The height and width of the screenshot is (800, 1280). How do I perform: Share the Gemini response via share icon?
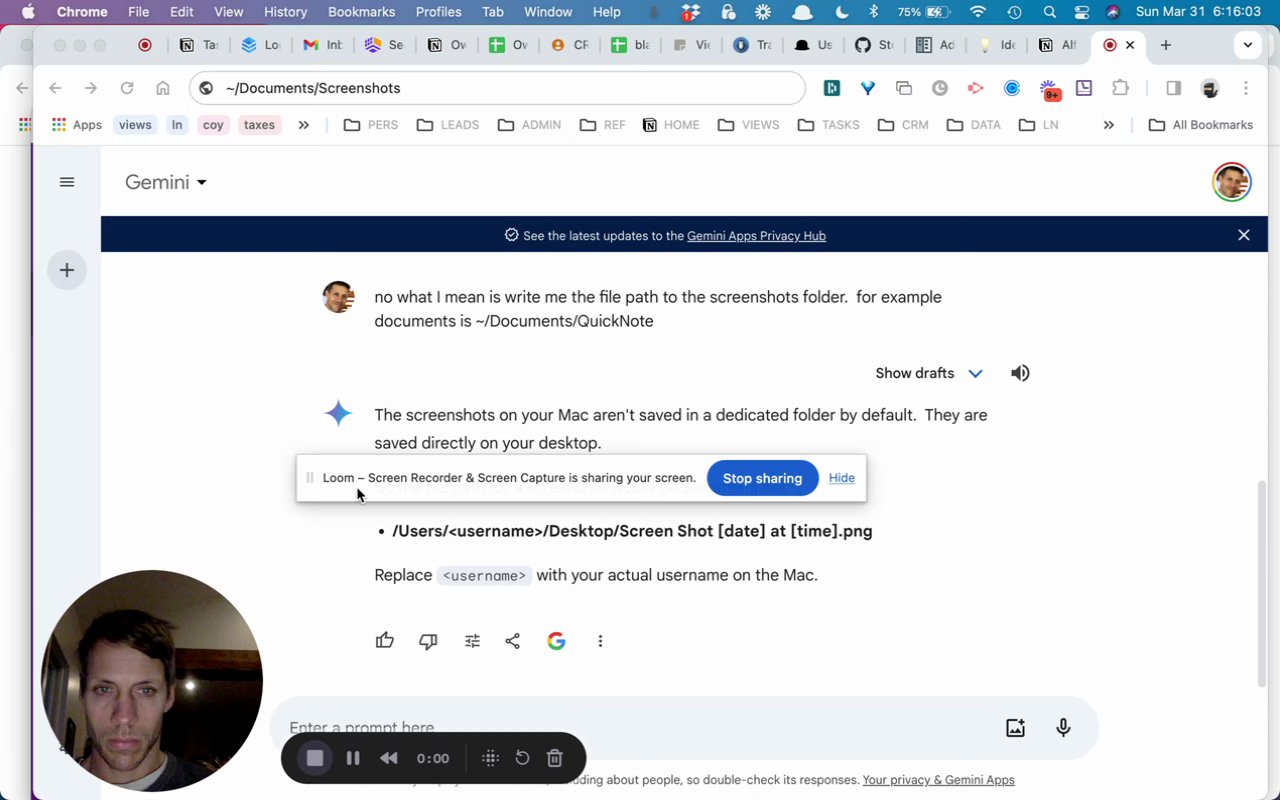(x=513, y=641)
